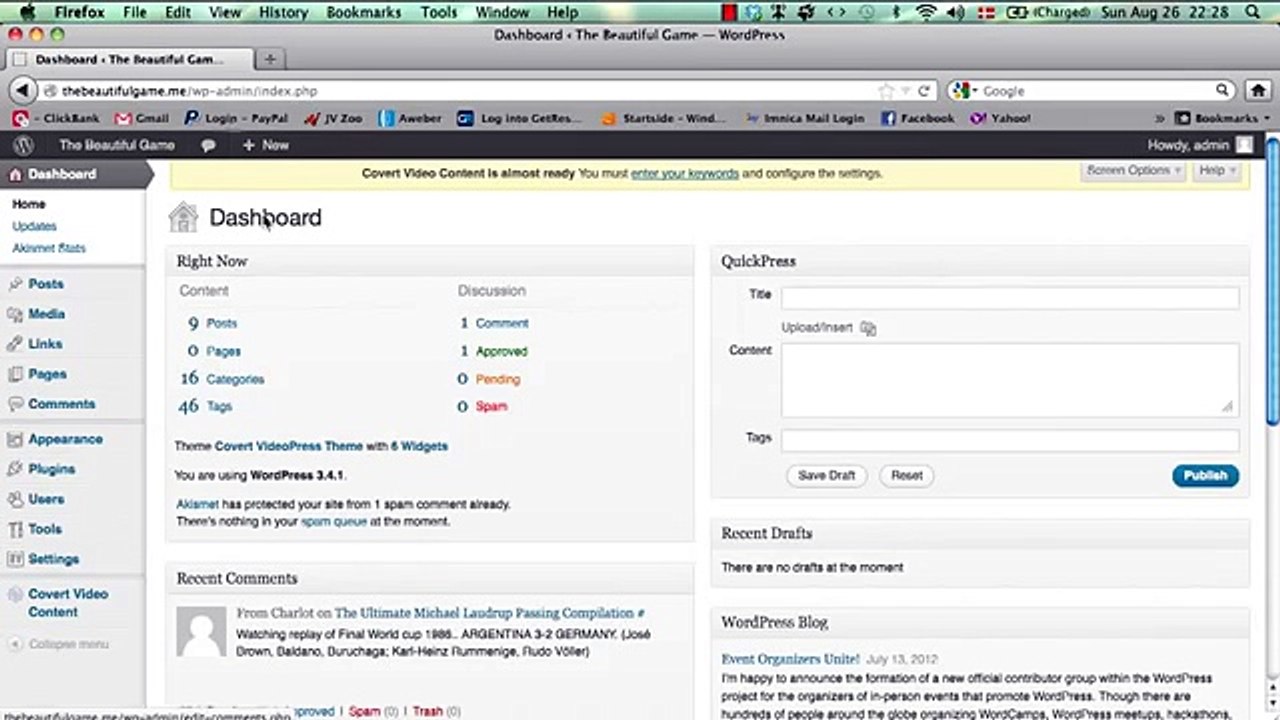Click the Save Draft button
Viewport: 1280px width, 720px height.
tap(827, 476)
